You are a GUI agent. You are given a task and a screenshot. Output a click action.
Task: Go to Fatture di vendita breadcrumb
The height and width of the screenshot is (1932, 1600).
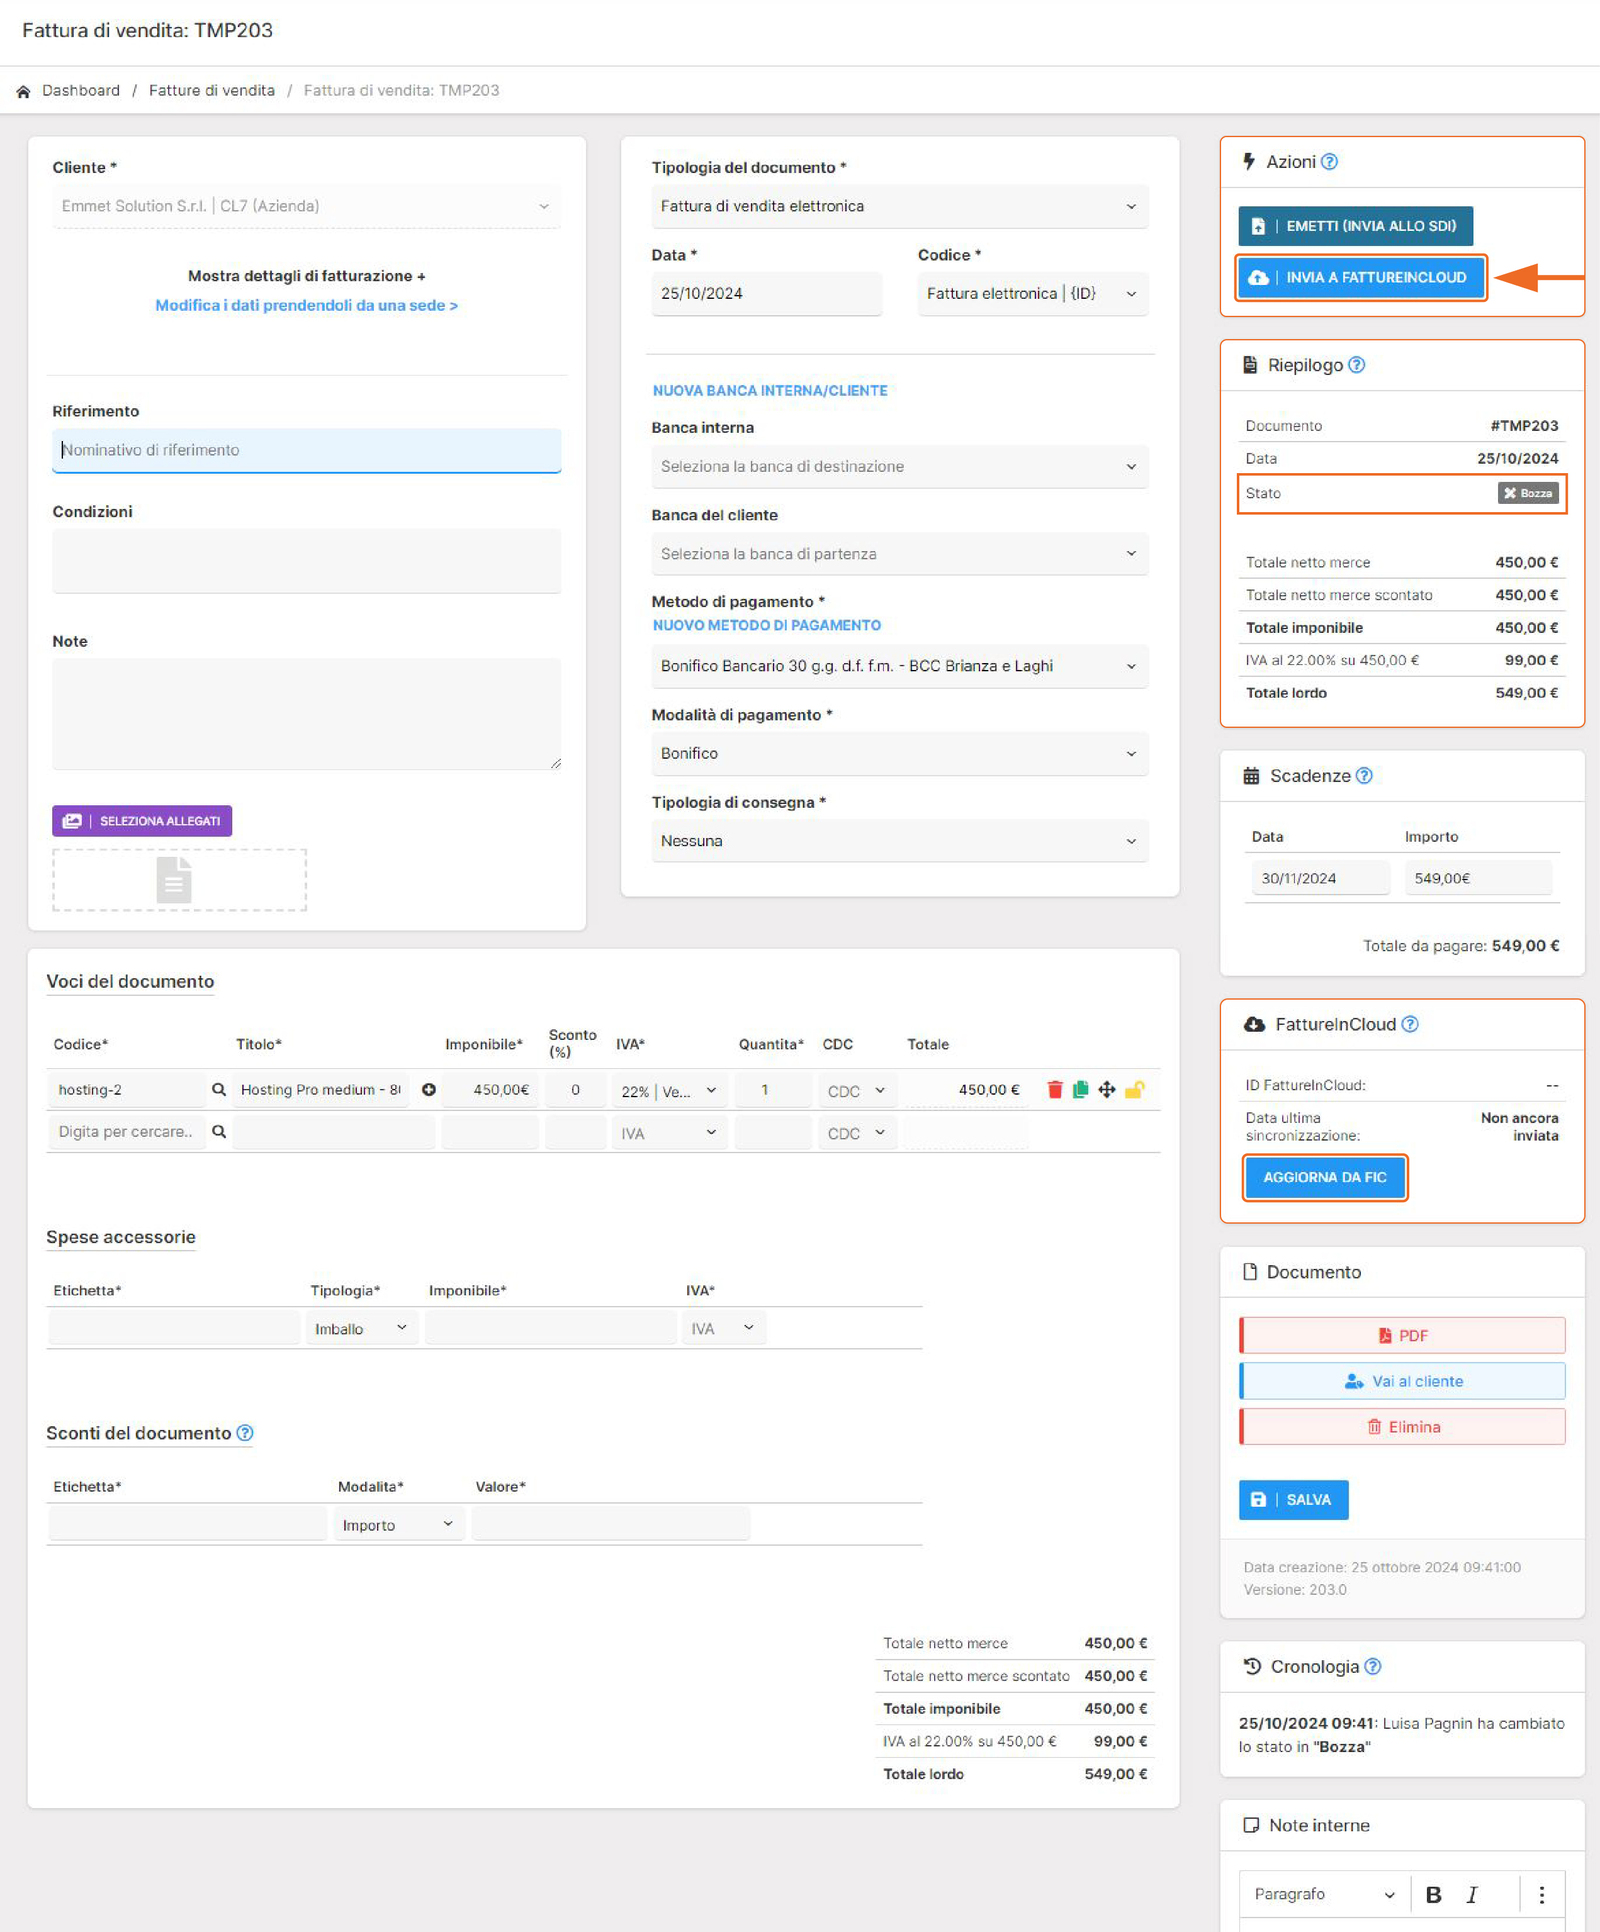pyautogui.click(x=211, y=91)
